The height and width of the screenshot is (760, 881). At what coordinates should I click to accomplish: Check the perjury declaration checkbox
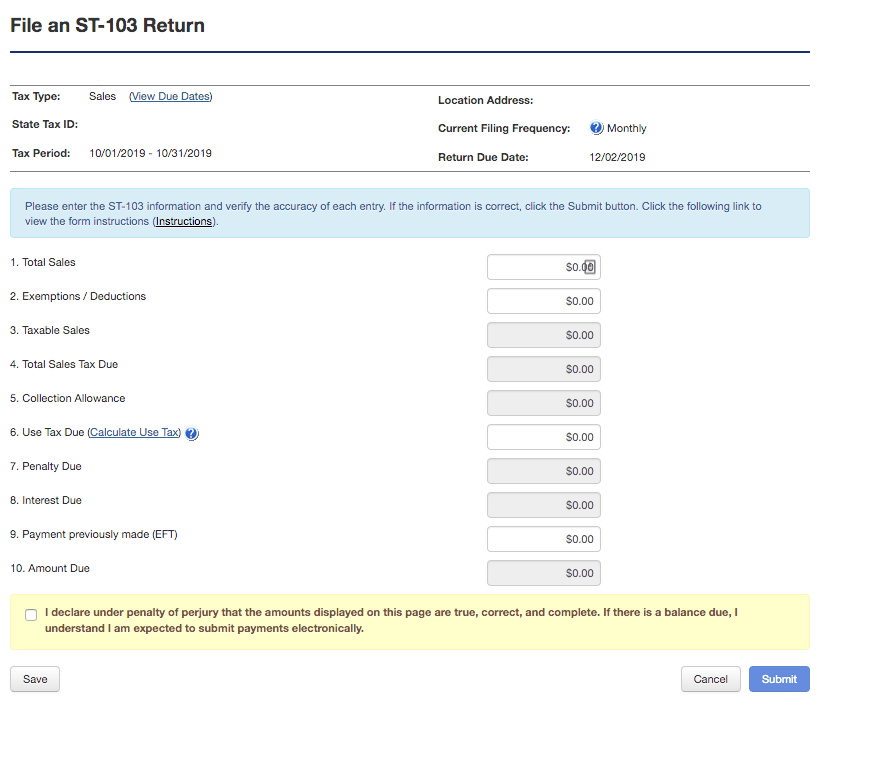pos(31,615)
